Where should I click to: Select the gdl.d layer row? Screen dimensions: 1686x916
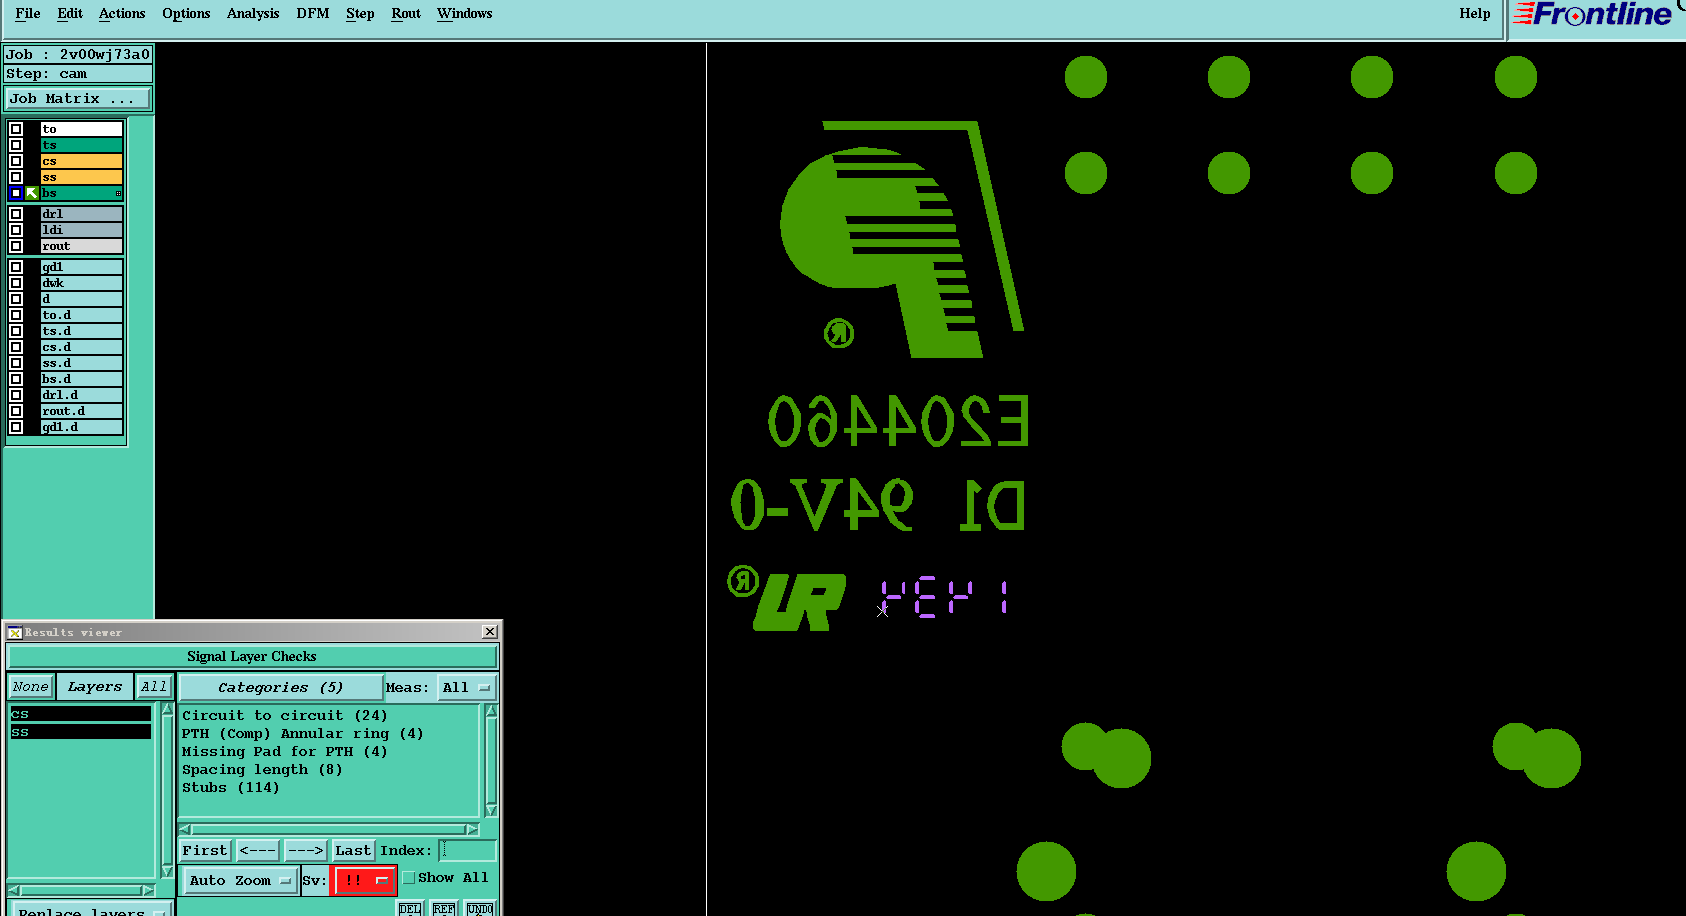click(x=81, y=427)
